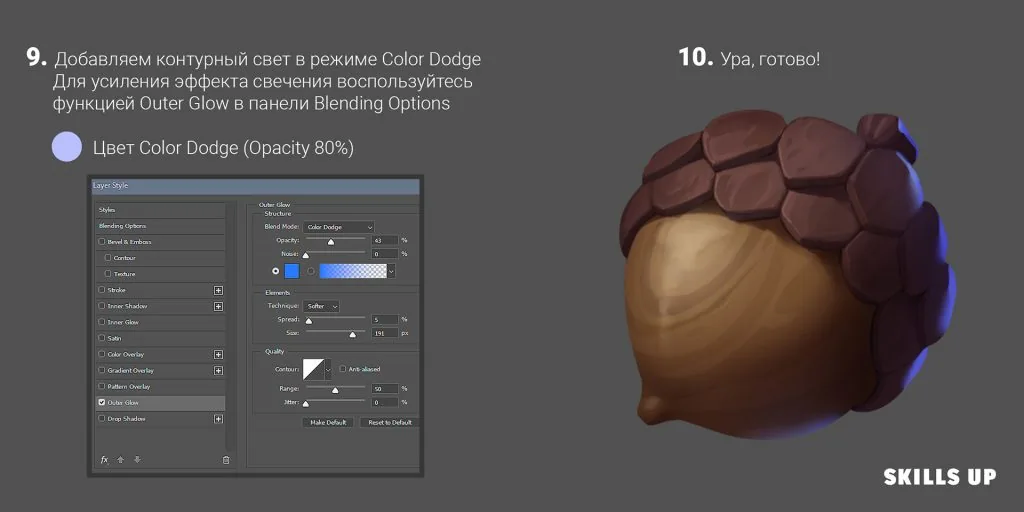1024x512 pixels.
Task: Enable the Texture sub-effect checkbox
Action: [108, 274]
